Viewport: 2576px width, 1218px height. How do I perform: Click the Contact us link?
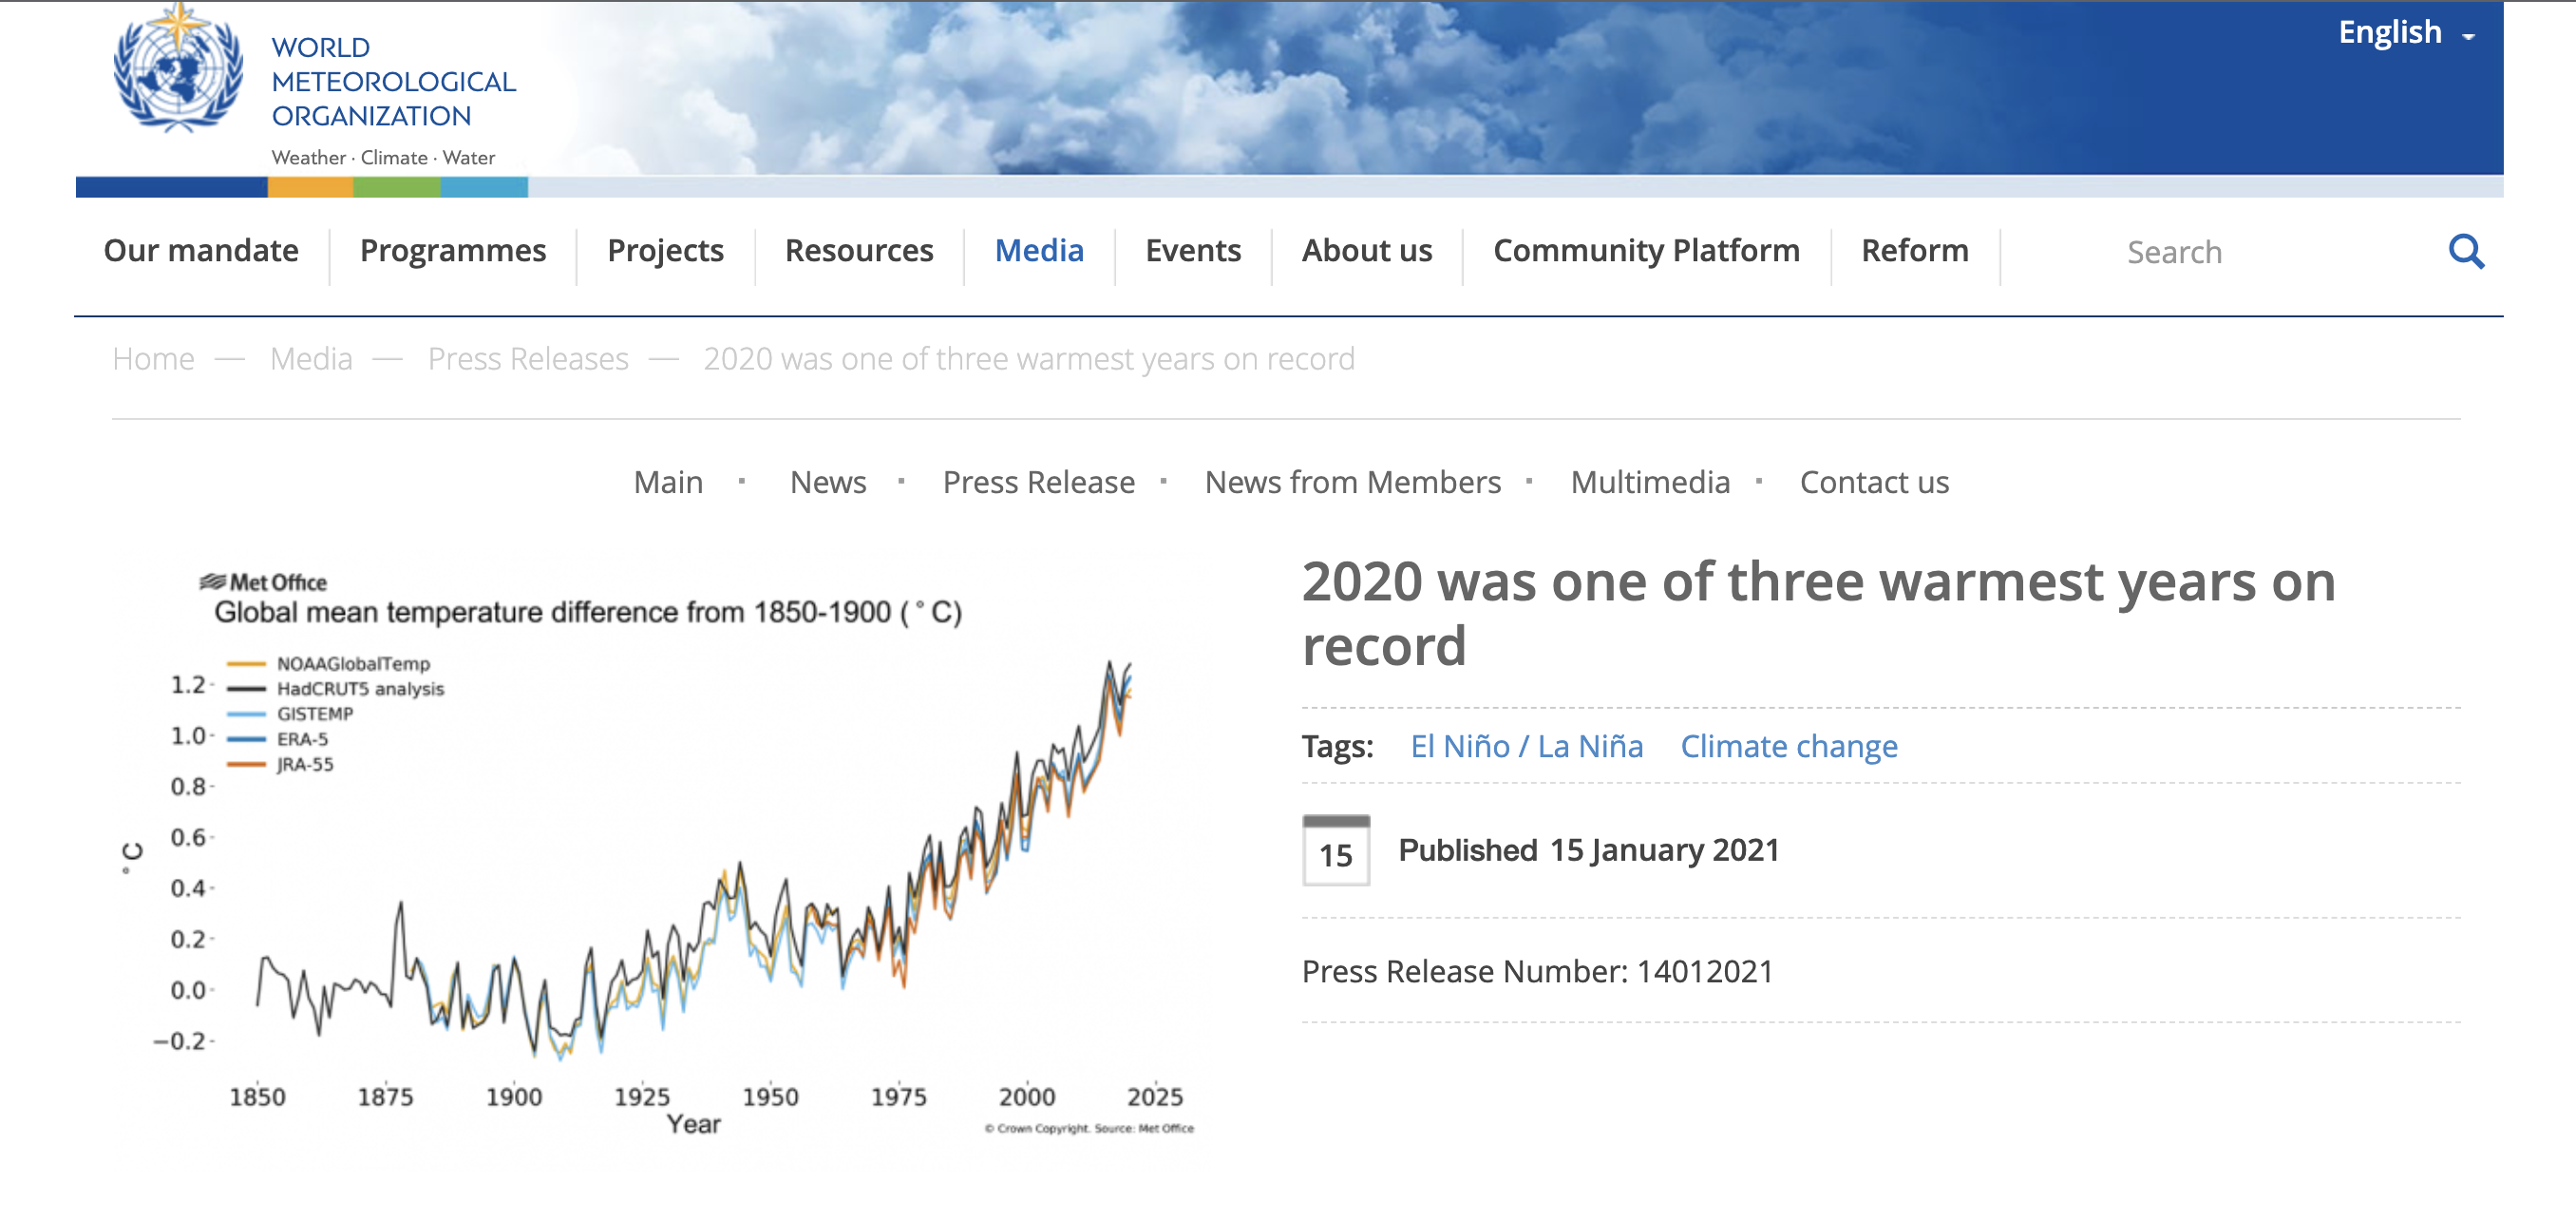[x=1874, y=482]
